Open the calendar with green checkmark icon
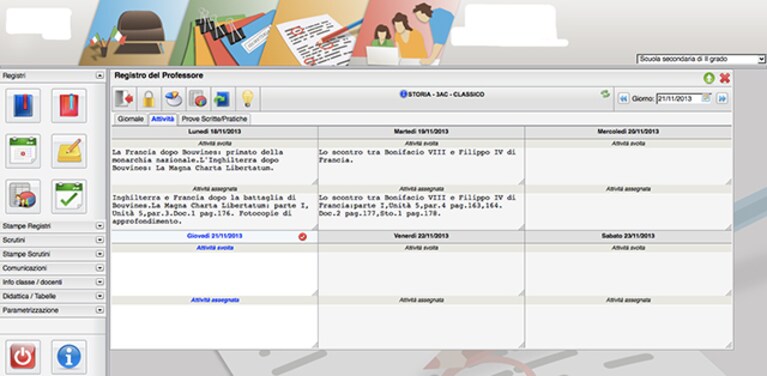 coord(69,197)
